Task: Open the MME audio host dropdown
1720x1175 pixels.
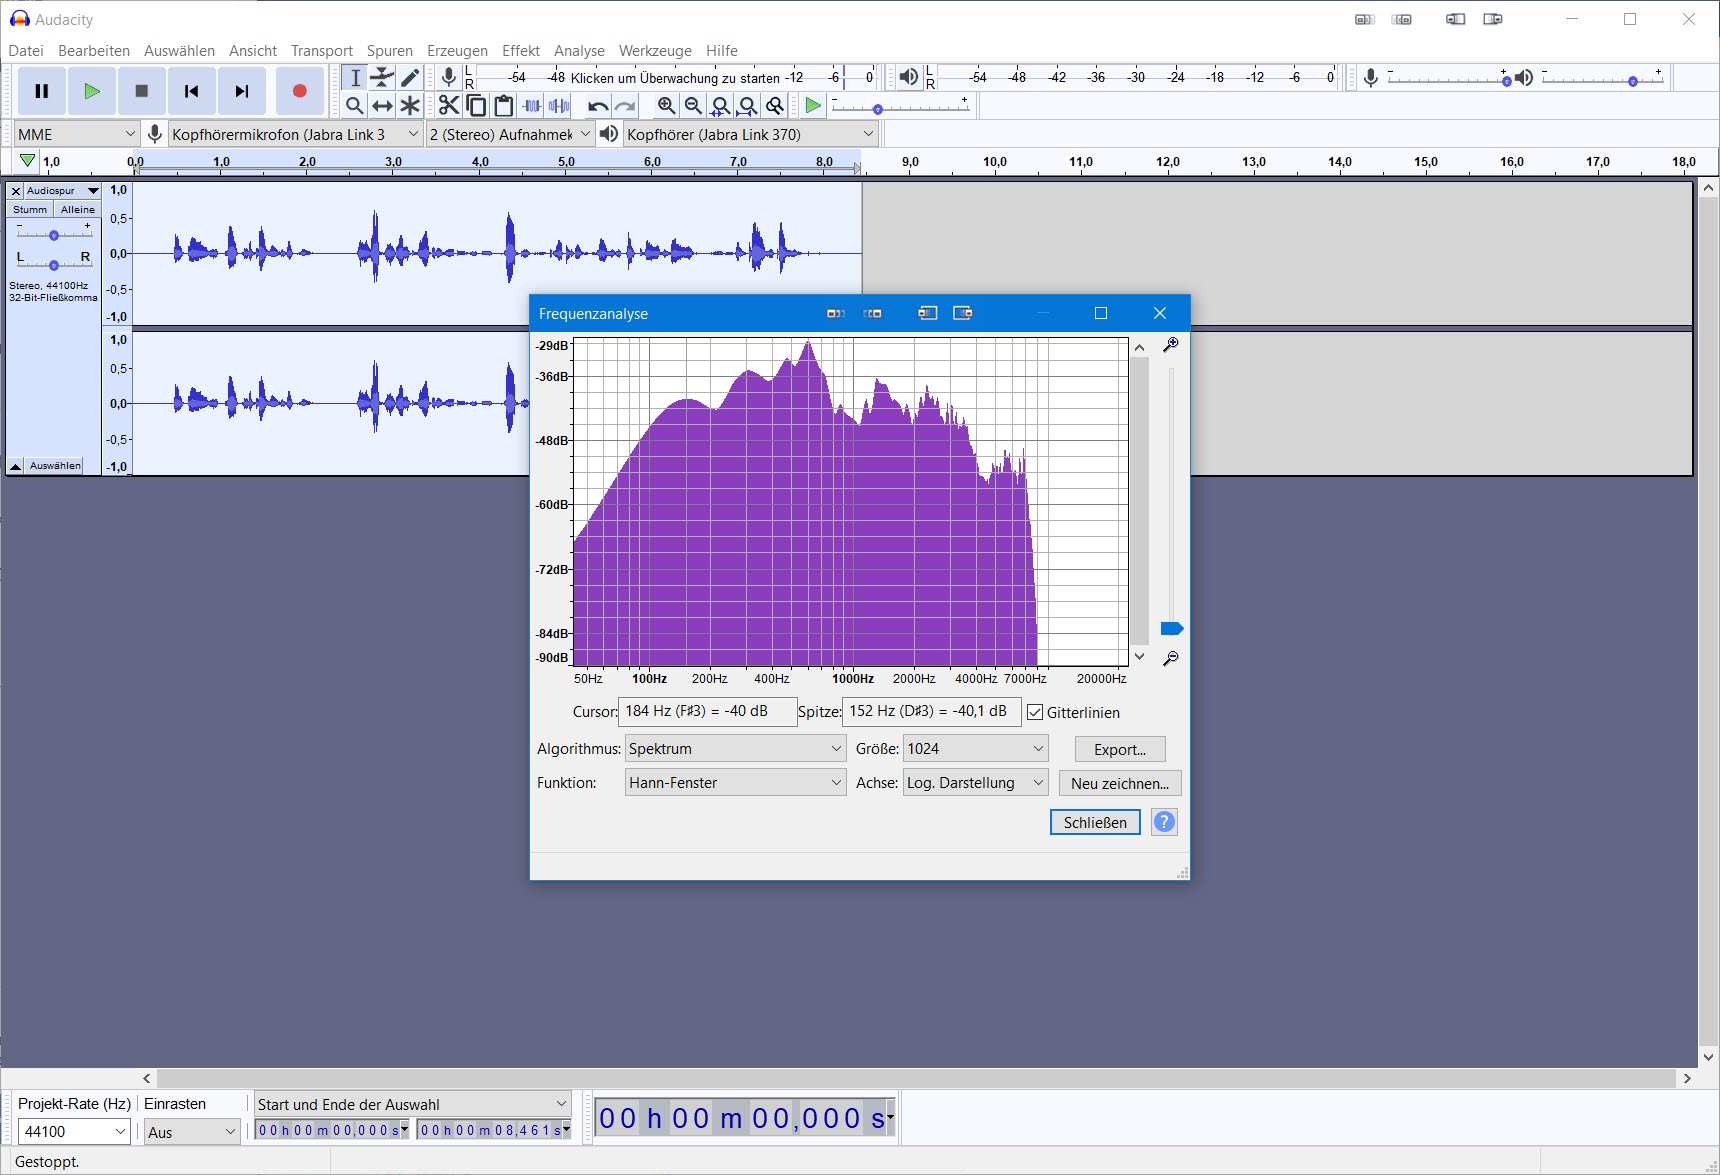Action: pyautogui.click(x=76, y=134)
